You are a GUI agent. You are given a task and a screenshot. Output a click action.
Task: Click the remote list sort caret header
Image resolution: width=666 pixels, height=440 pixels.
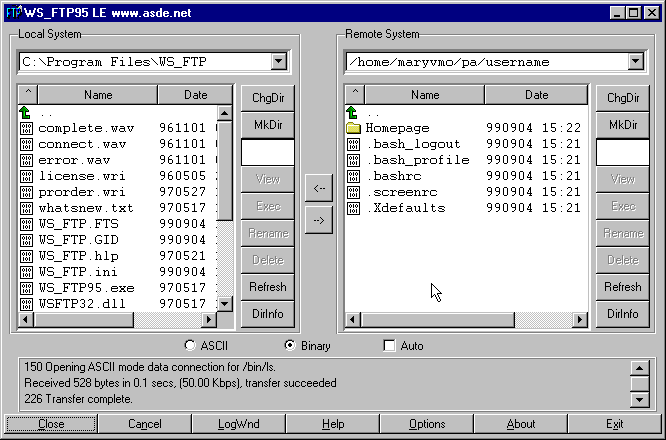(355, 94)
